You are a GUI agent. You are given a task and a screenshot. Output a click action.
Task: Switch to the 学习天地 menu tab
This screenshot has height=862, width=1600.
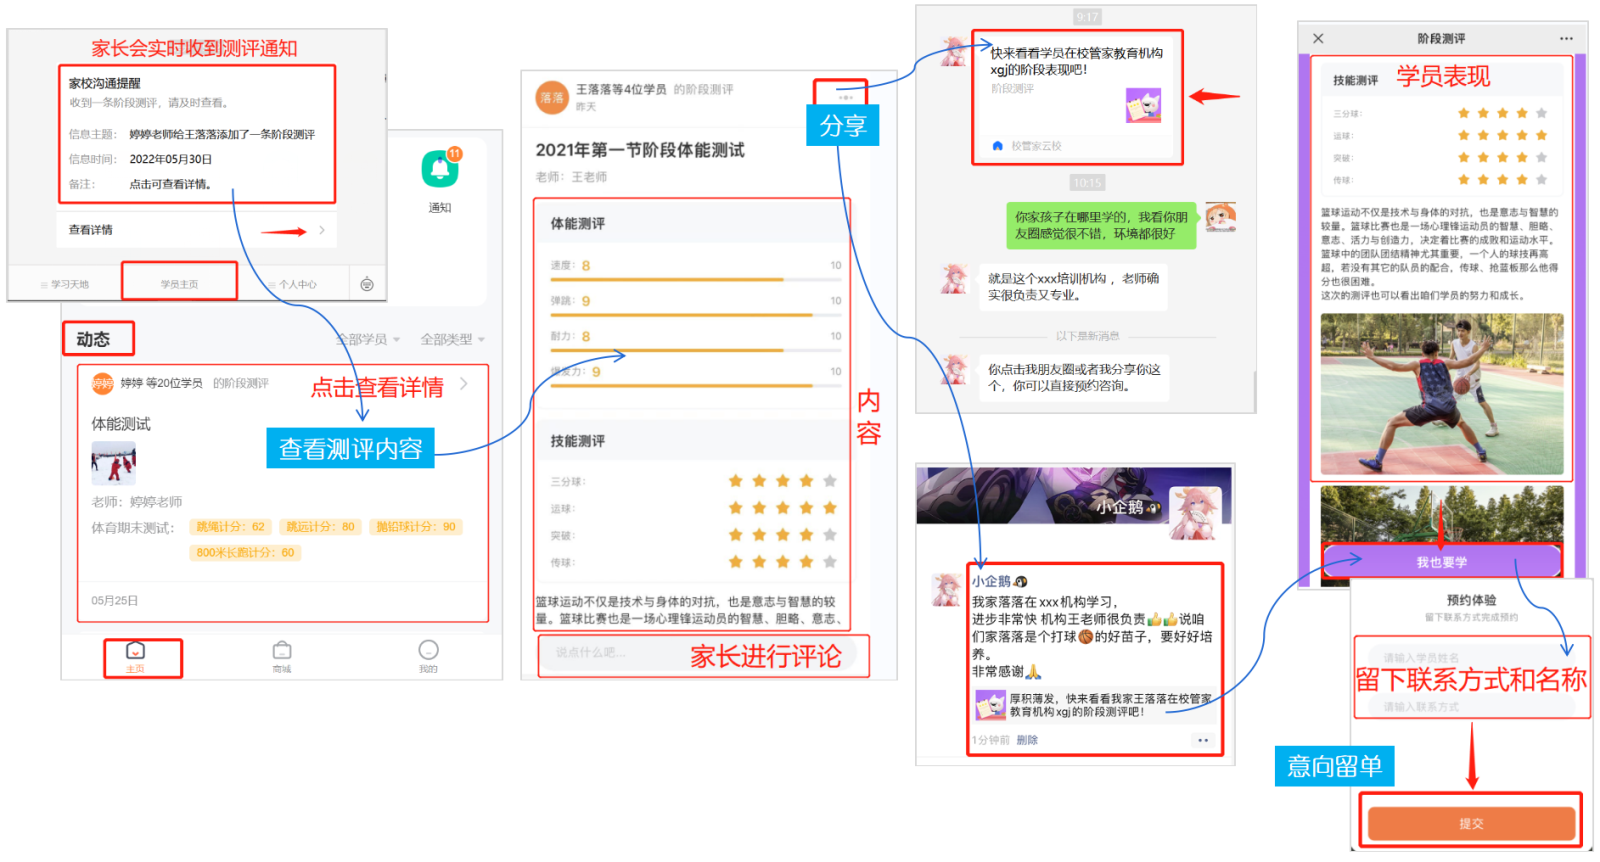(x=65, y=284)
